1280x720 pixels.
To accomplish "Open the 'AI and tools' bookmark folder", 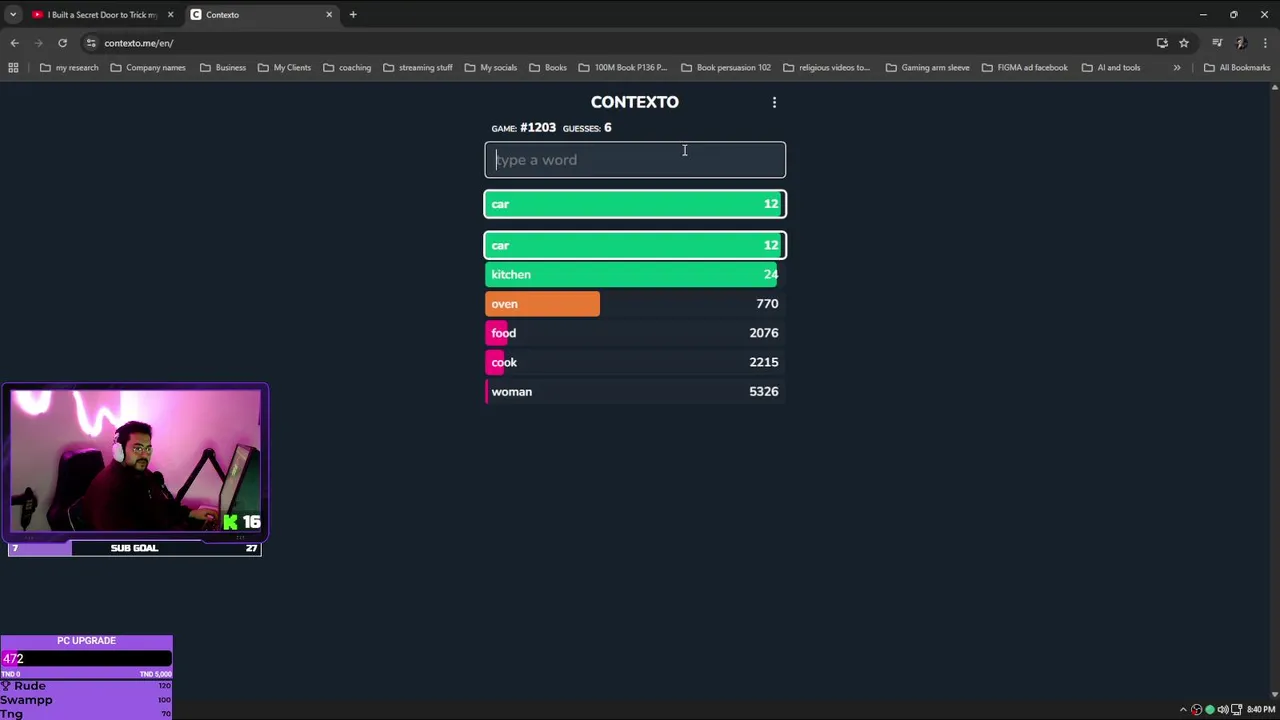I will [x=1110, y=68].
